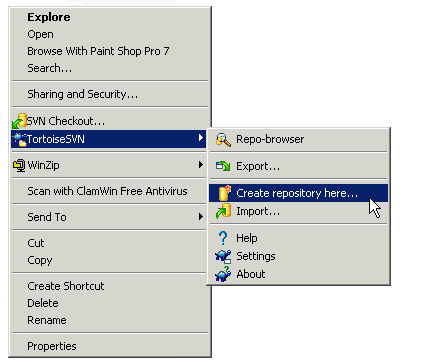The height and width of the screenshot is (363, 424).
Task: Click the Import icon
Action: pyautogui.click(x=223, y=211)
